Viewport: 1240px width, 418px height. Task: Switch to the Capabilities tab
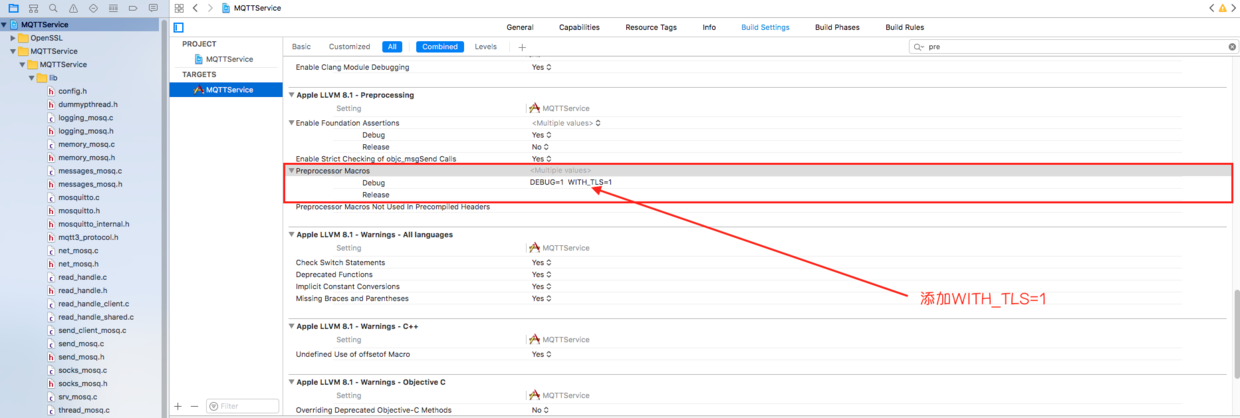pyautogui.click(x=580, y=28)
